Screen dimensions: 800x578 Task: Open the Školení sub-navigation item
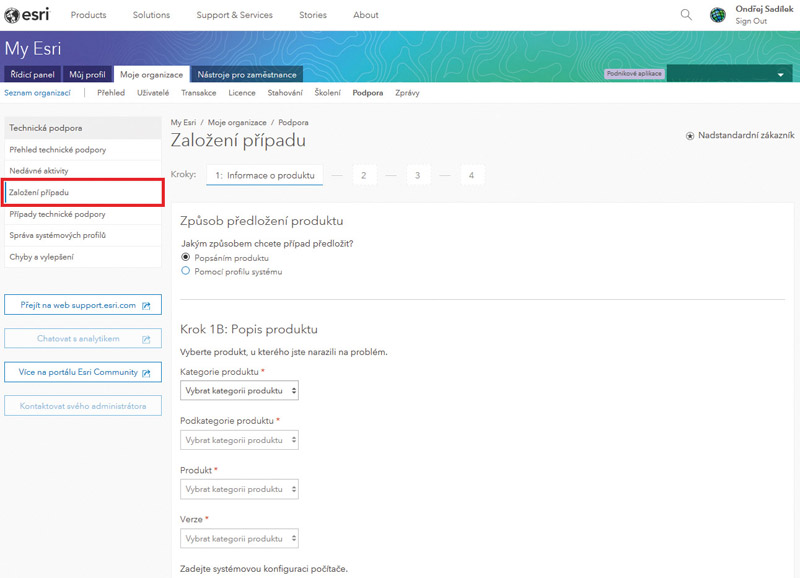click(328, 93)
